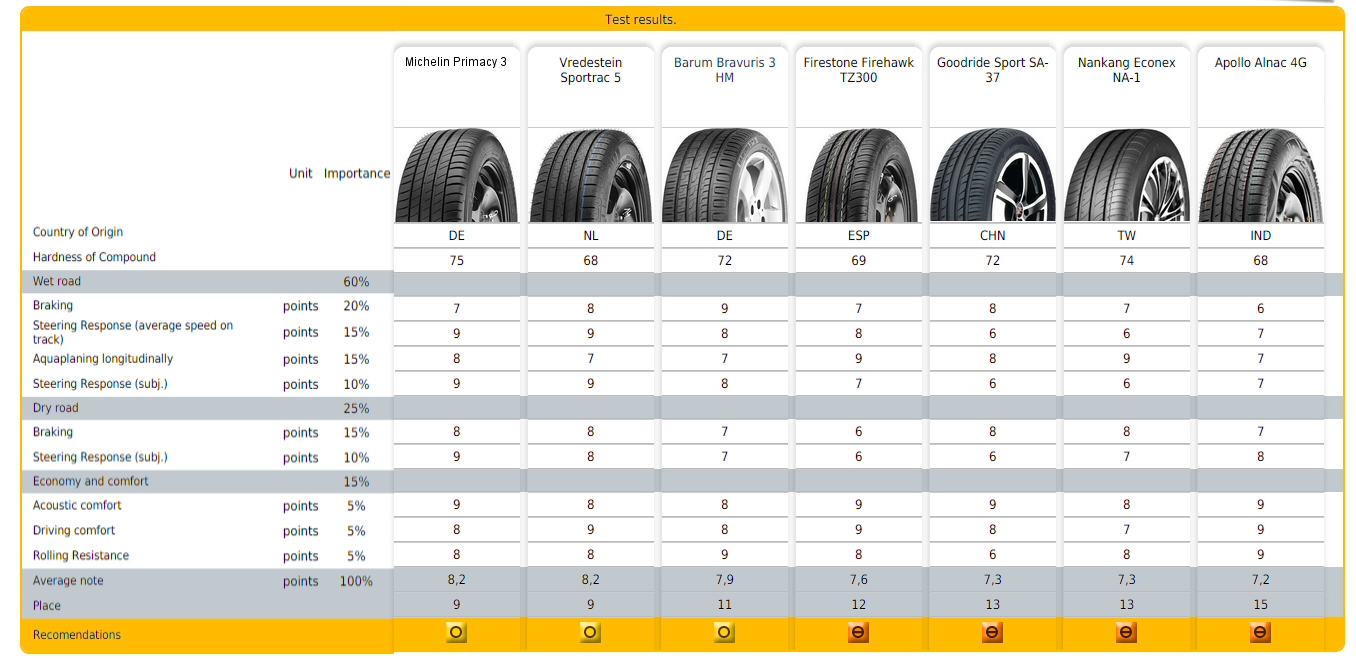Viewport: 1356px width, 661px height.
Task: Click the 'Place' row label
Action: [47, 606]
